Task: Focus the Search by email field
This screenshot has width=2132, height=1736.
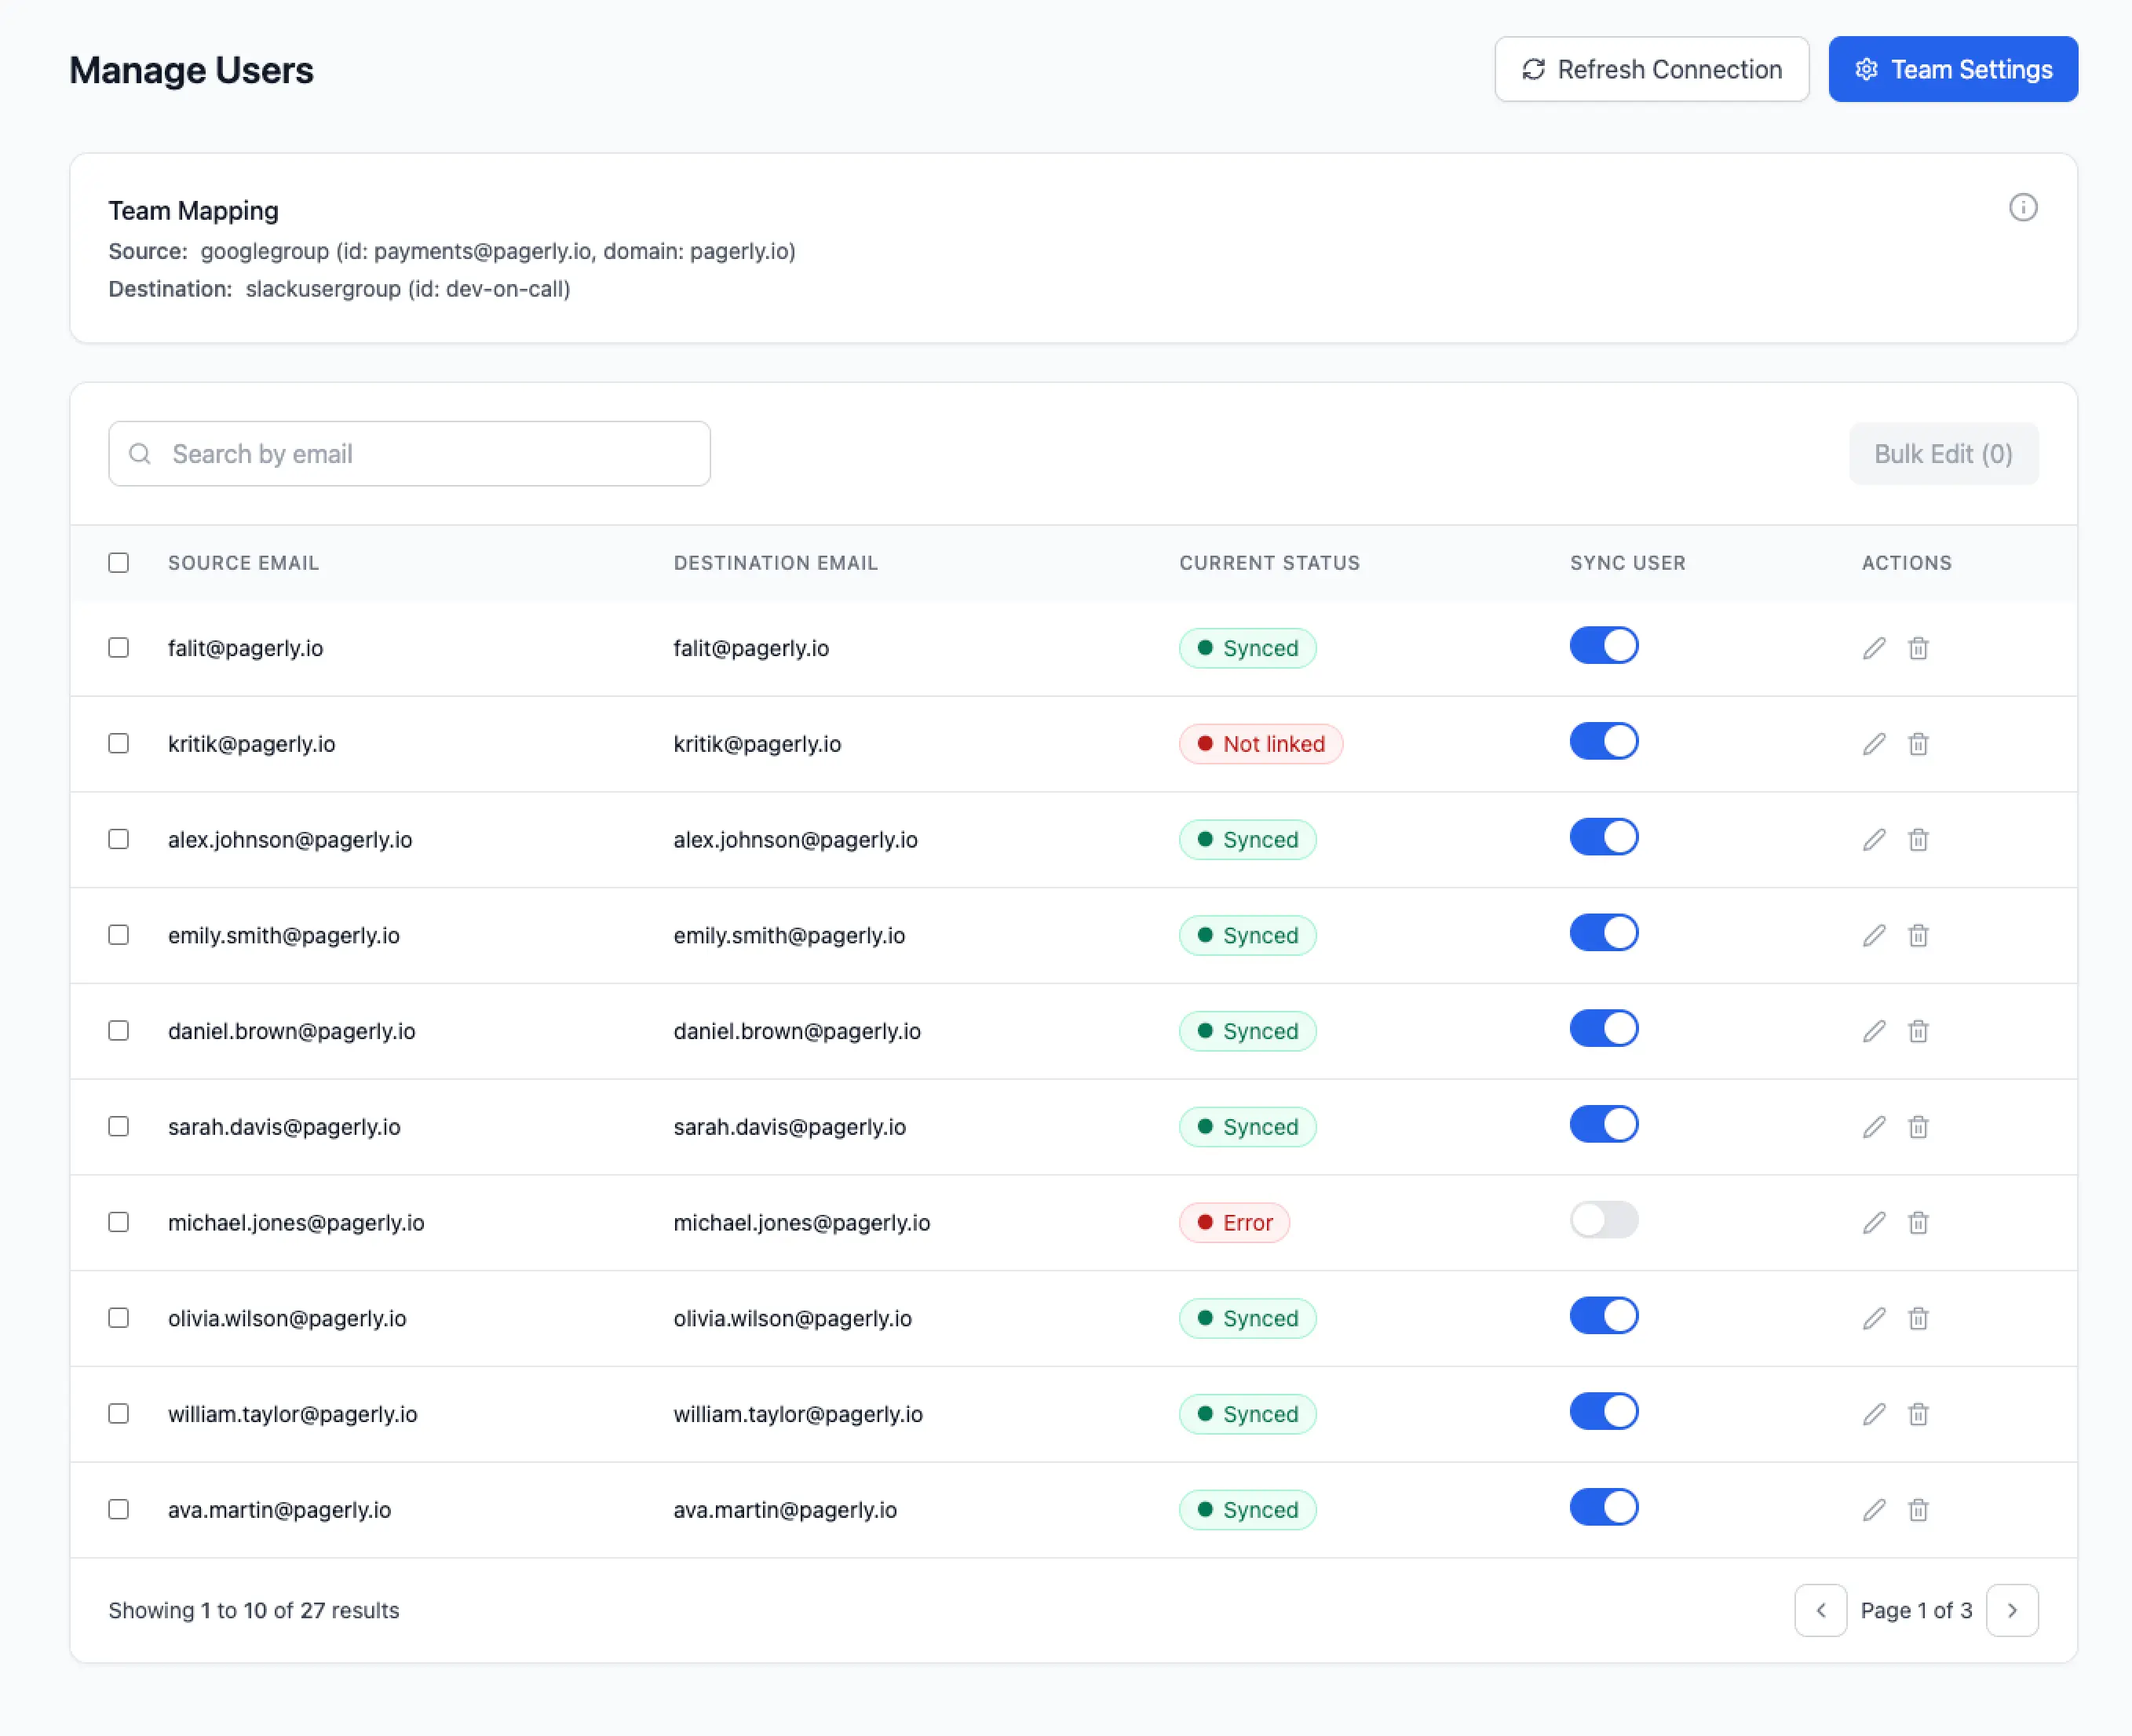Action: coord(410,454)
